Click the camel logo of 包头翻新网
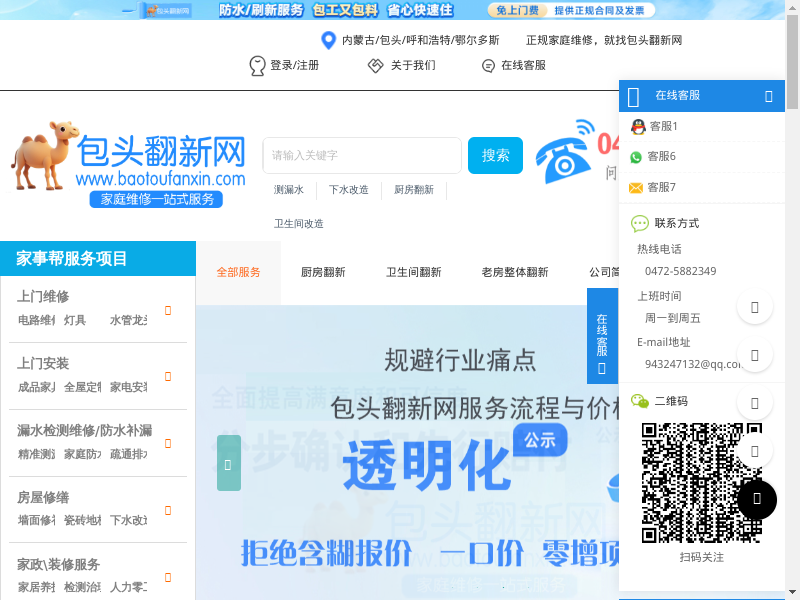800x600 pixels. tap(45, 156)
